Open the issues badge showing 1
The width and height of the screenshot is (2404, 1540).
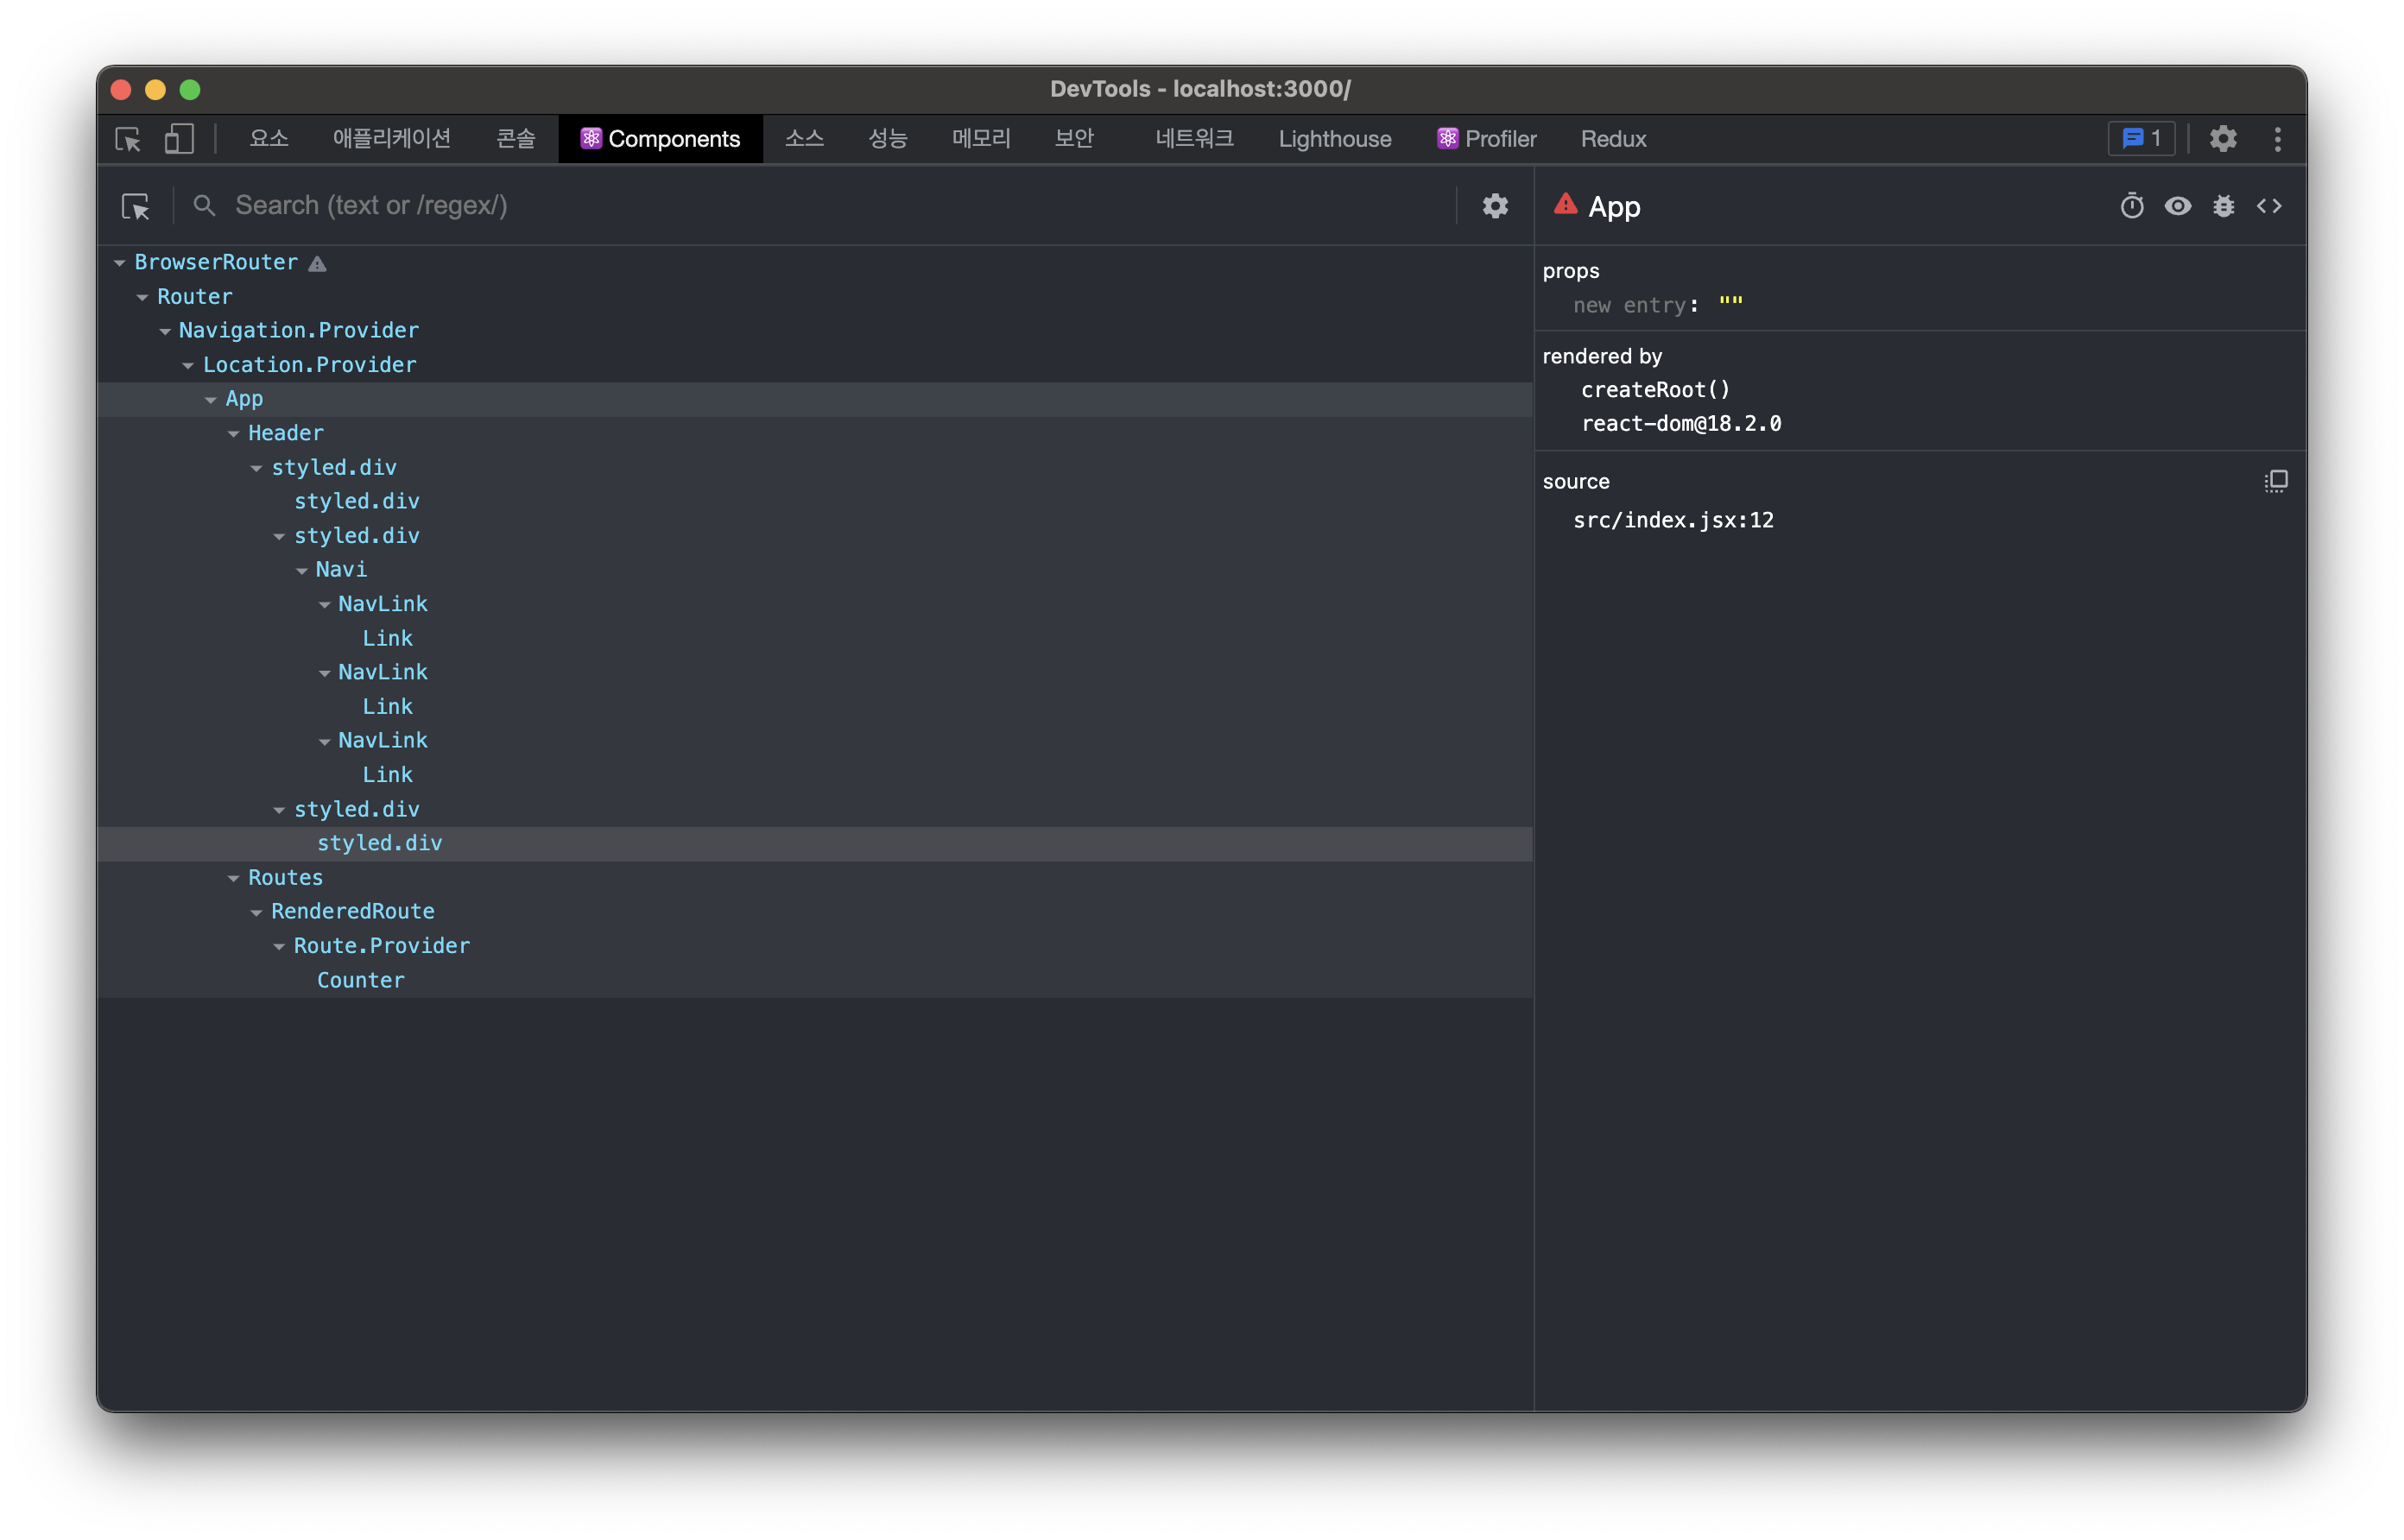click(2141, 139)
